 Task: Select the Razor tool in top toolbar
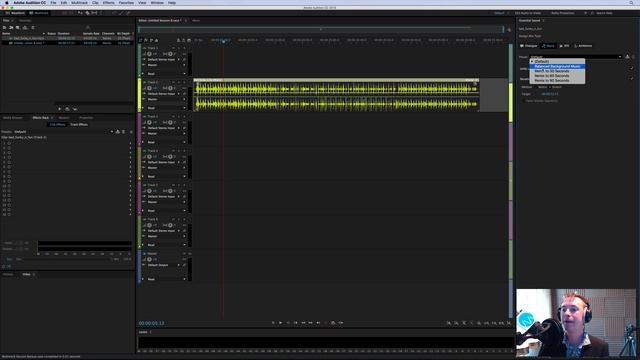tap(87, 13)
